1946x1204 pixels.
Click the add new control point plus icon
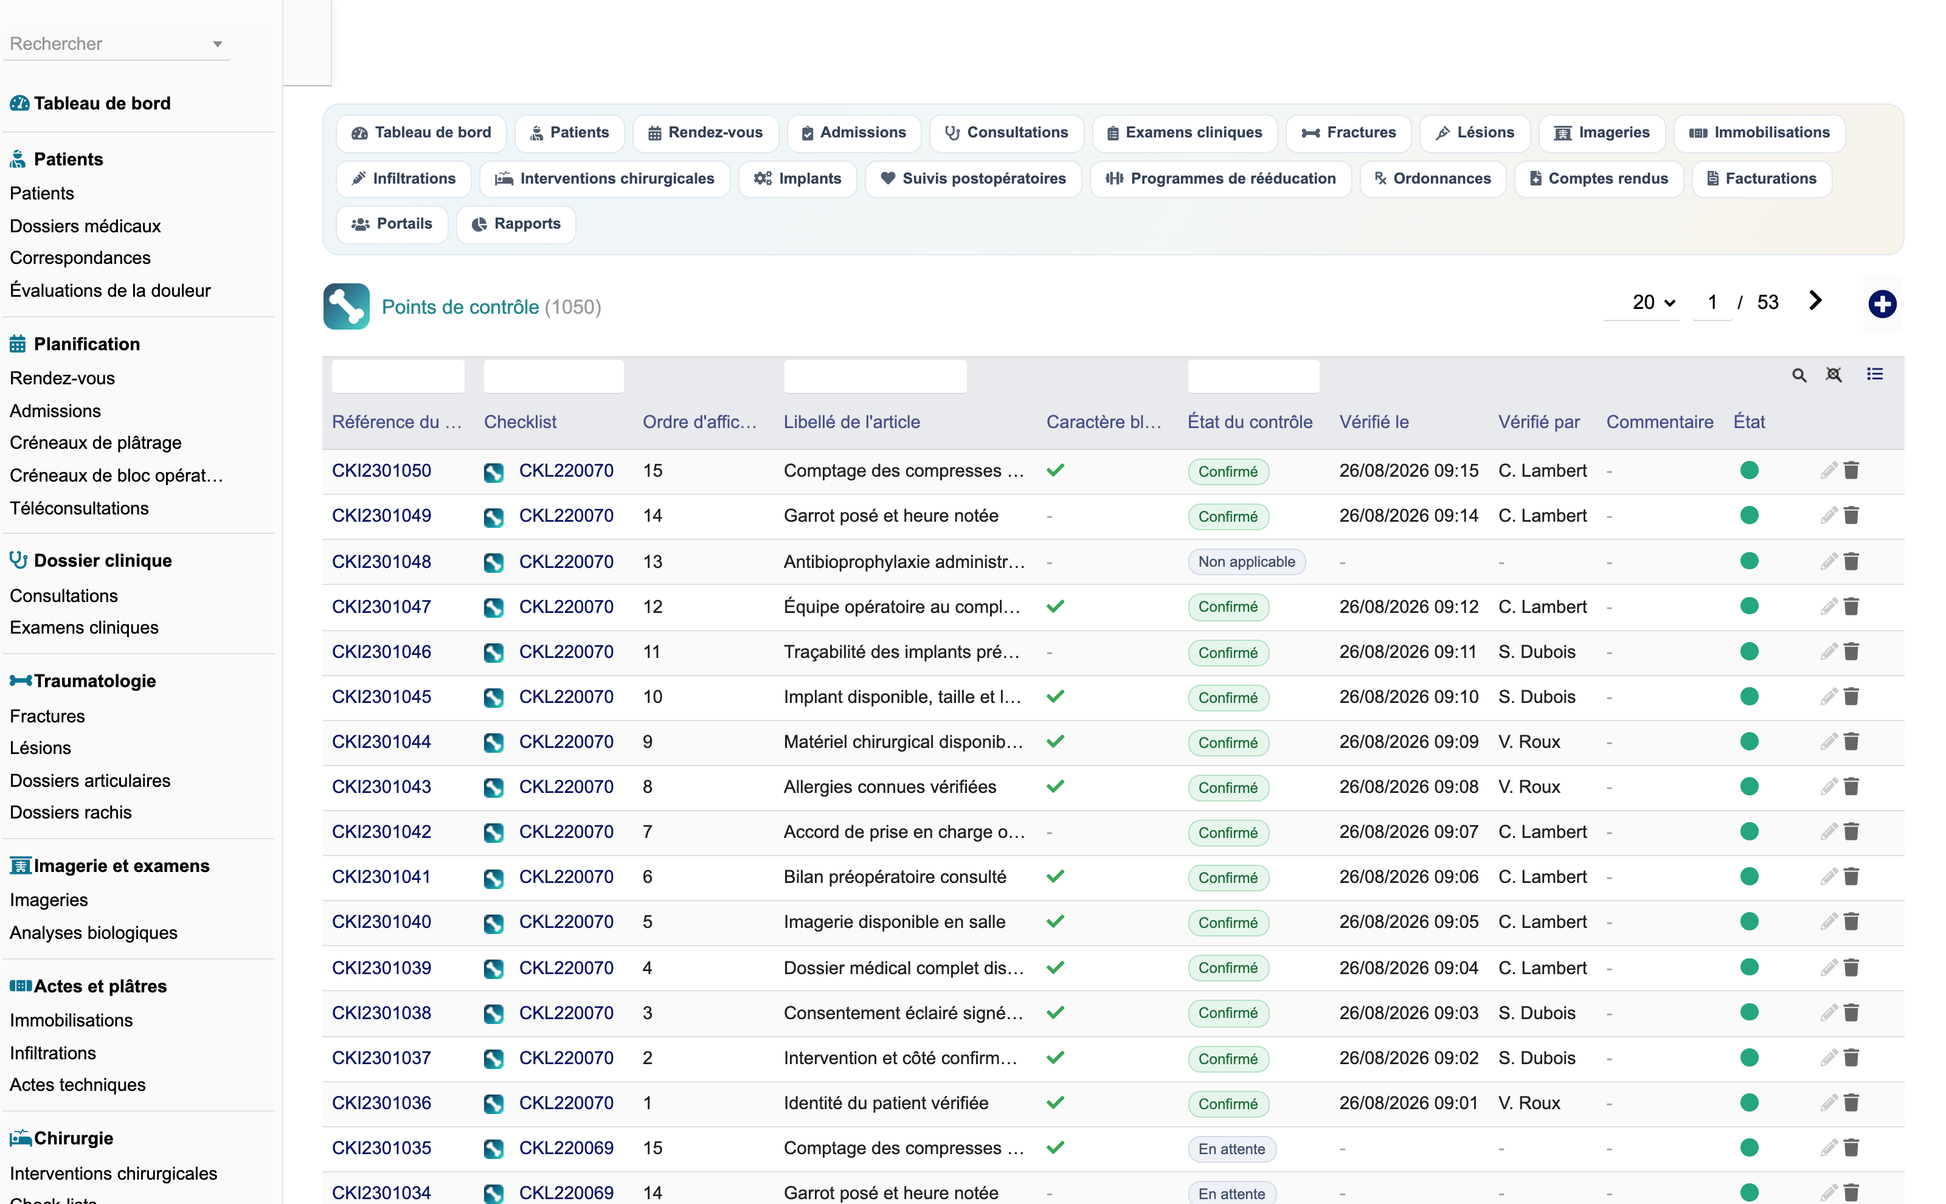click(x=1882, y=304)
